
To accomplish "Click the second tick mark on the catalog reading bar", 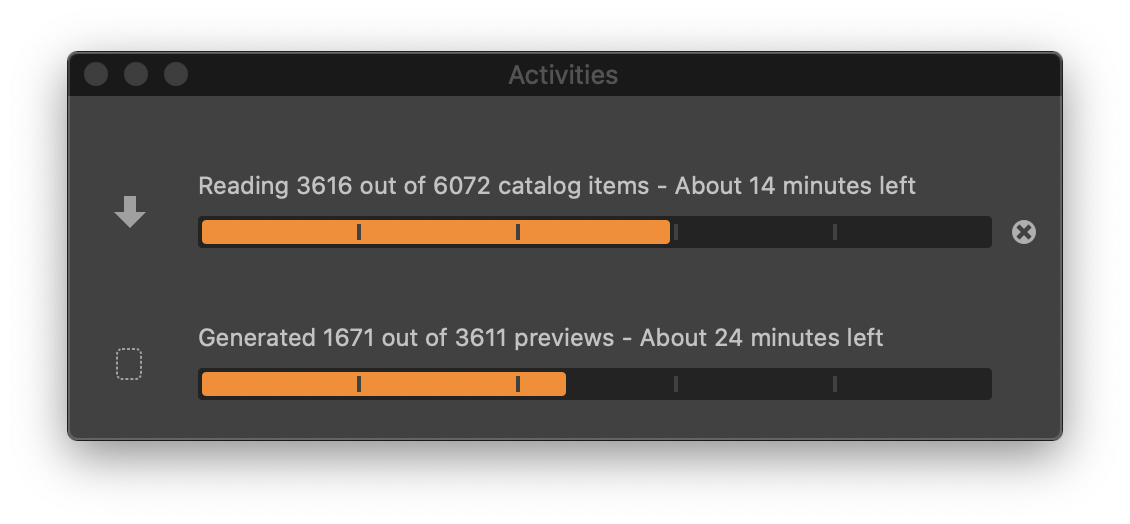I will point(518,232).
